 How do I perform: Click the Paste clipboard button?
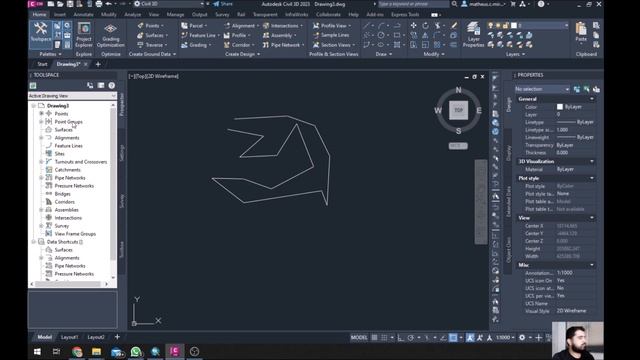[581, 32]
